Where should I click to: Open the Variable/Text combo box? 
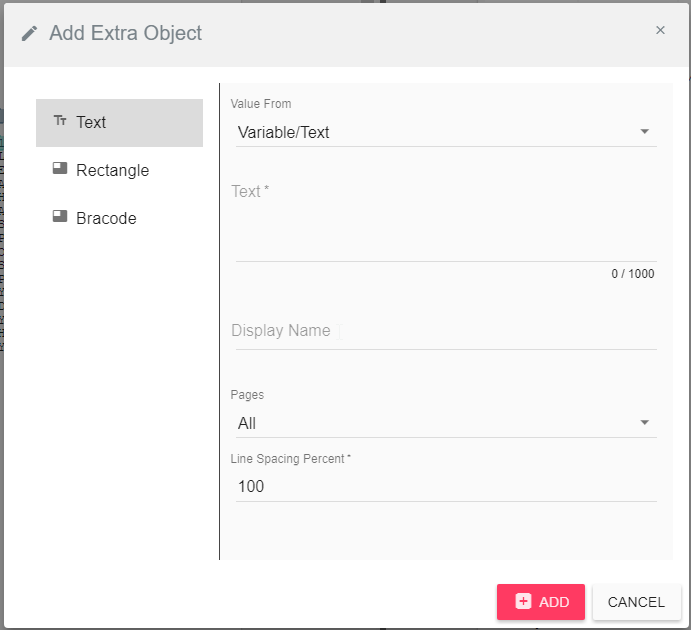point(446,132)
